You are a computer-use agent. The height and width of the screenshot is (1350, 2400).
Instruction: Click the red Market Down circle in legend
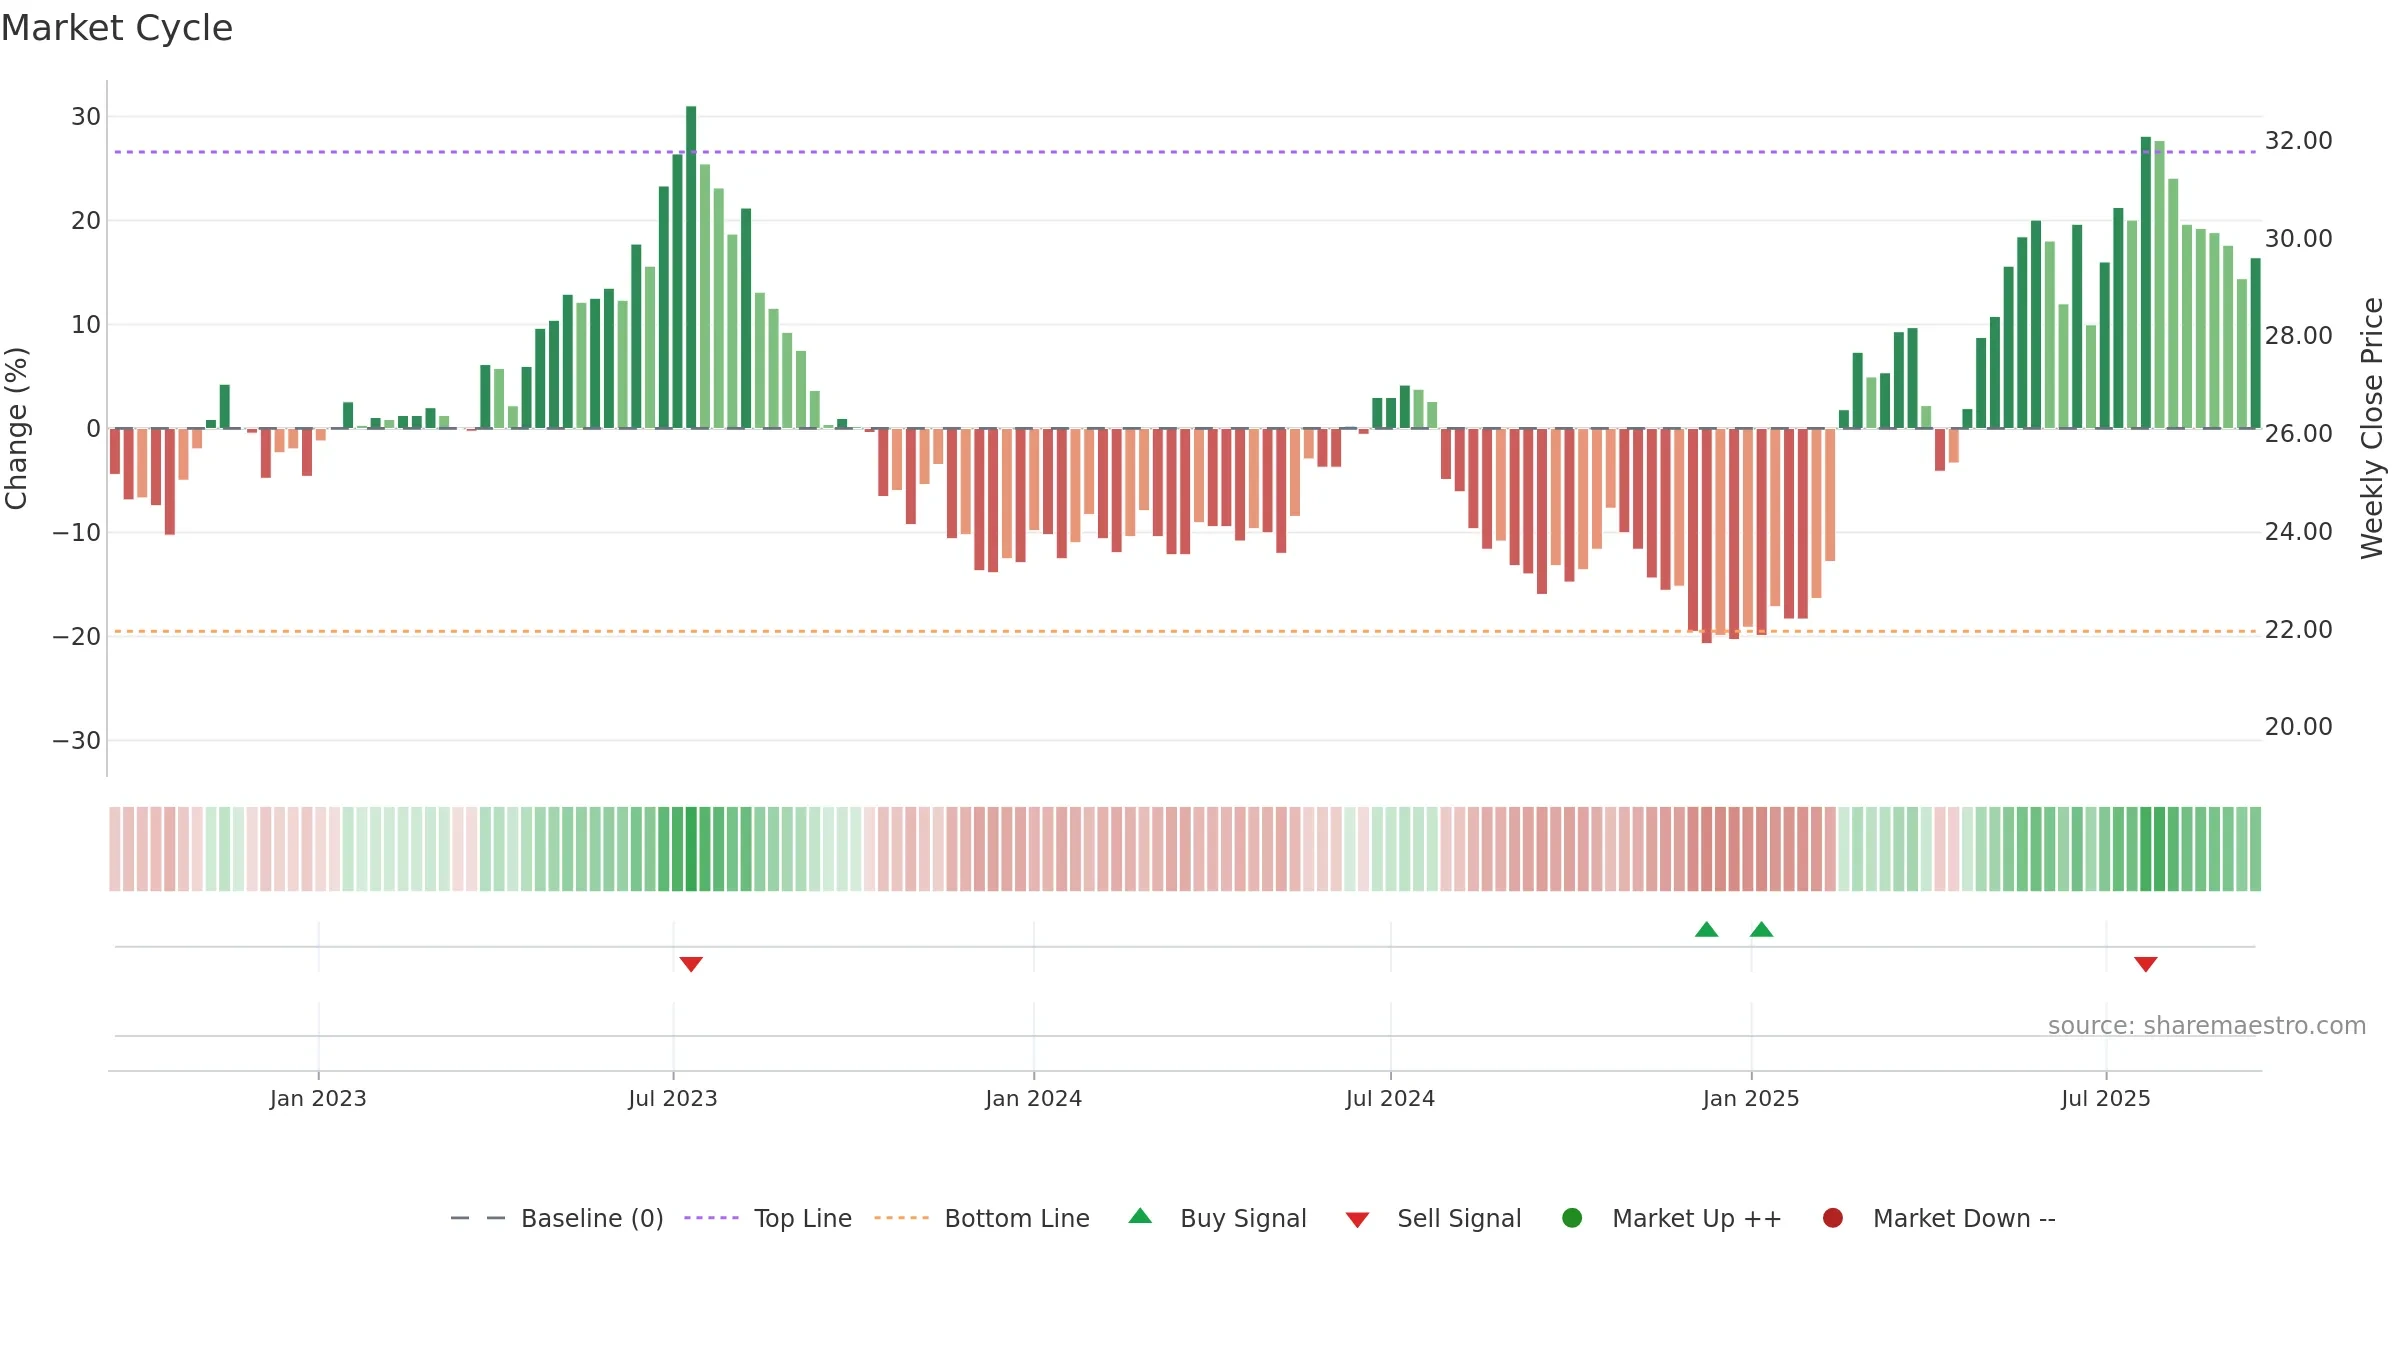[1833, 1218]
